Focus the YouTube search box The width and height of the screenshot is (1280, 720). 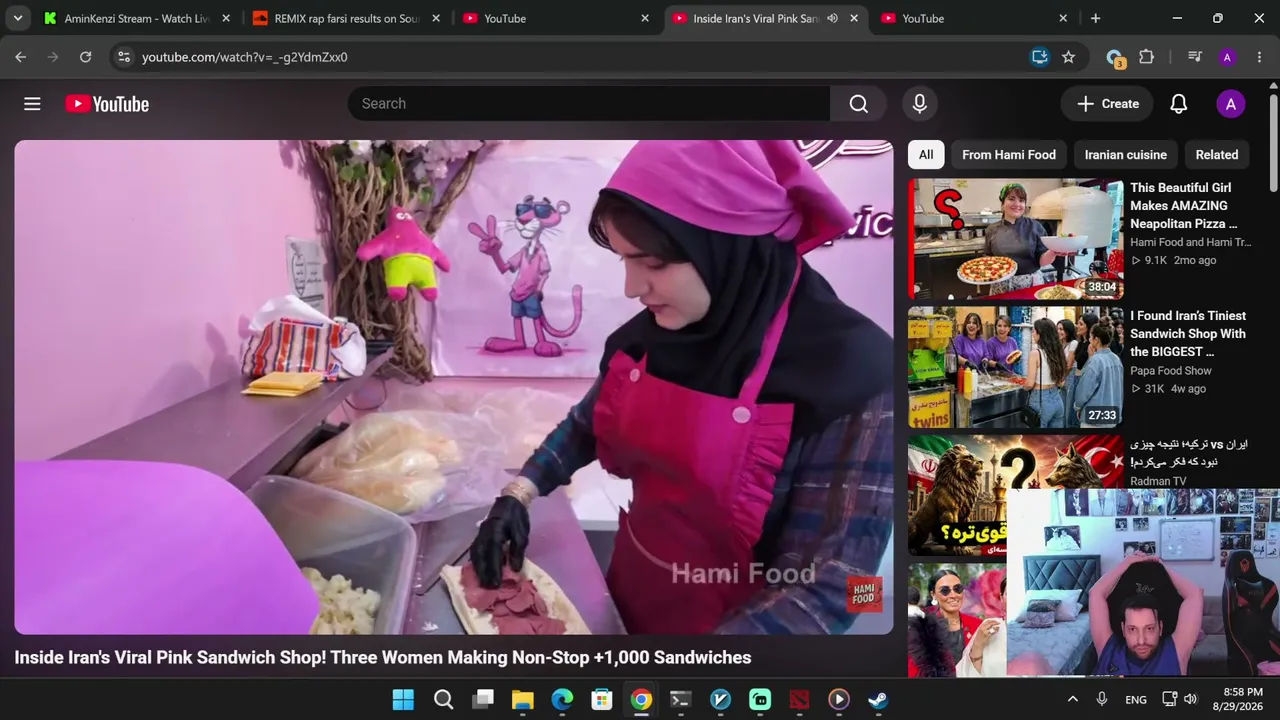[x=589, y=104]
